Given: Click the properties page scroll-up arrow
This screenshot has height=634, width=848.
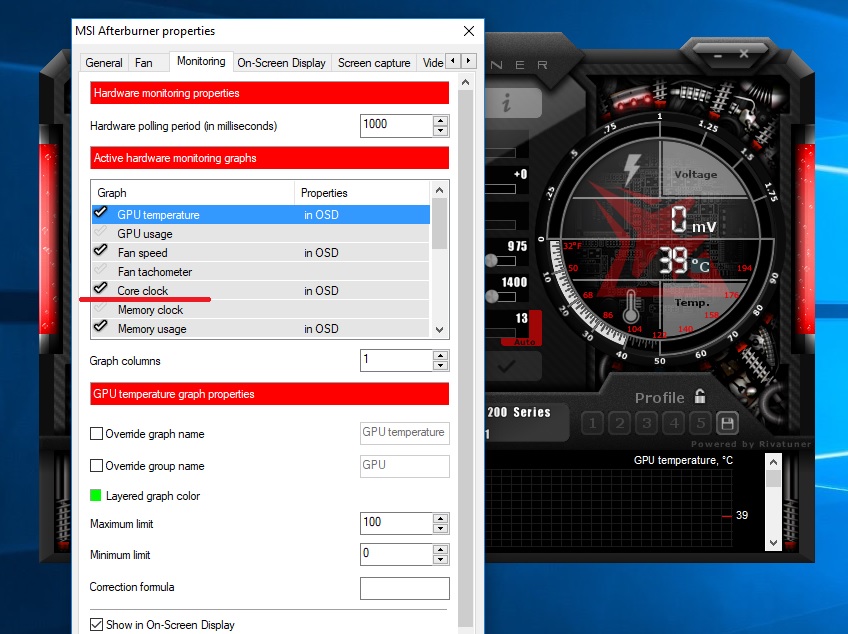Looking at the screenshot, I should [465, 83].
